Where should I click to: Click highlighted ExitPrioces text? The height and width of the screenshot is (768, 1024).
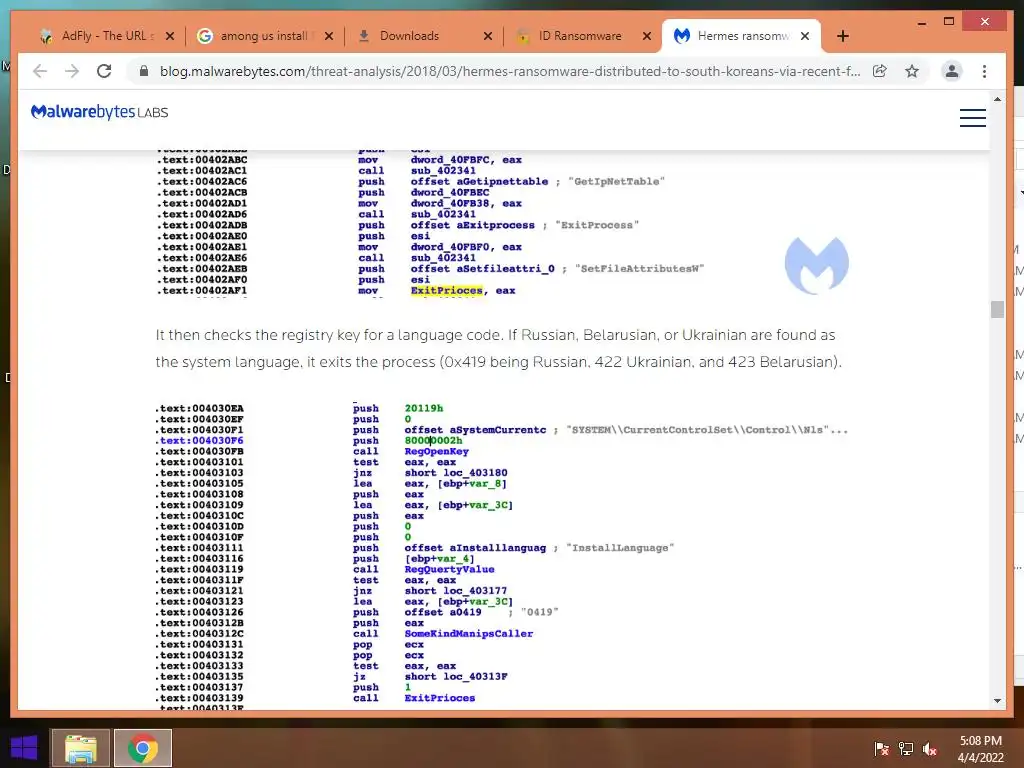[x=447, y=291]
